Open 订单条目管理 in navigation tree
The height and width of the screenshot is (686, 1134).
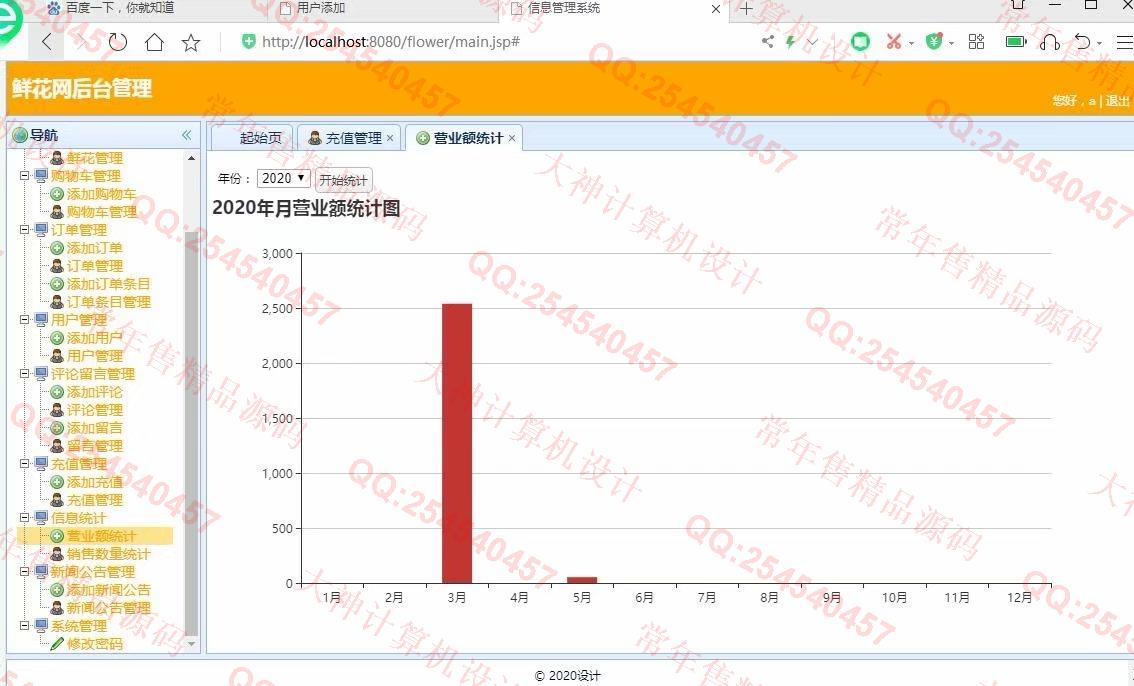pyautogui.click(x=108, y=302)
